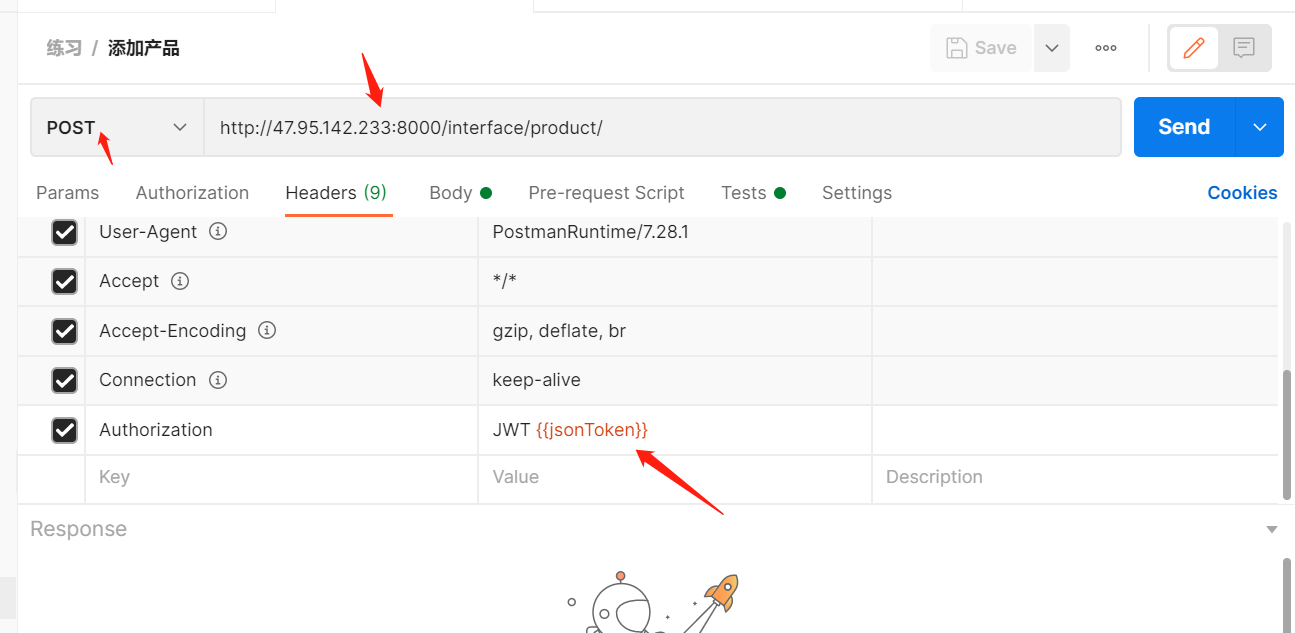The image size is (1295, 633).
Task: Uncheck the Accept-Encoding header checkbox
Action: tap(64, 331)
